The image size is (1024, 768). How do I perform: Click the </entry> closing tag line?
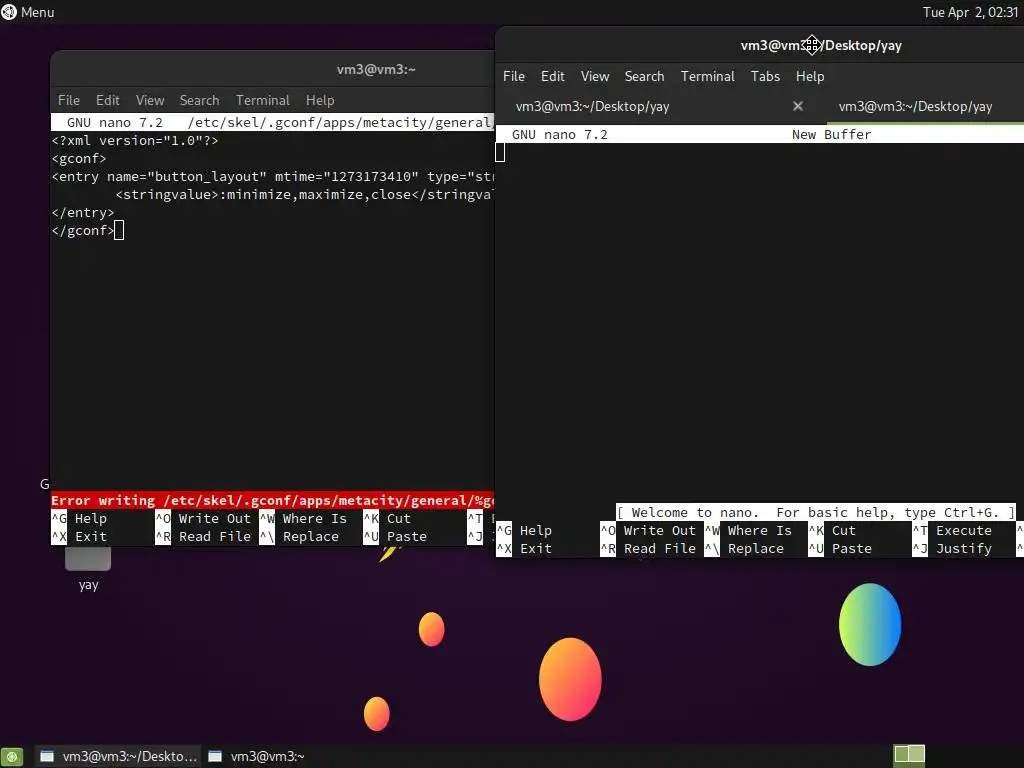(83, 213)
